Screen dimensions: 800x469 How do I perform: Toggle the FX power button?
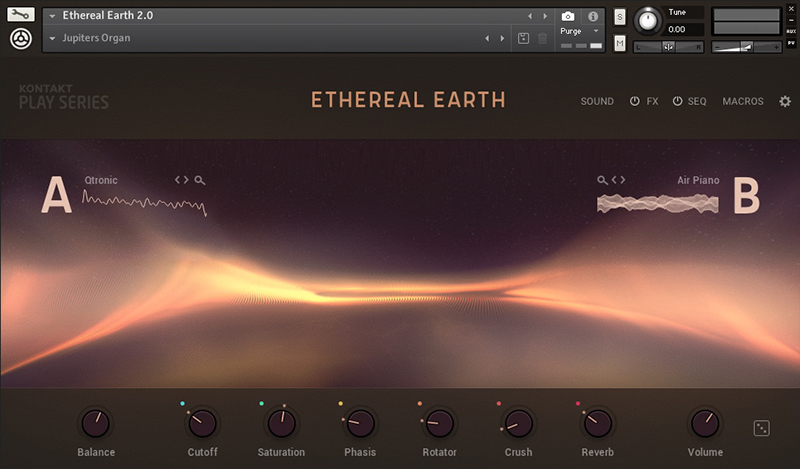tap(634, 101)
